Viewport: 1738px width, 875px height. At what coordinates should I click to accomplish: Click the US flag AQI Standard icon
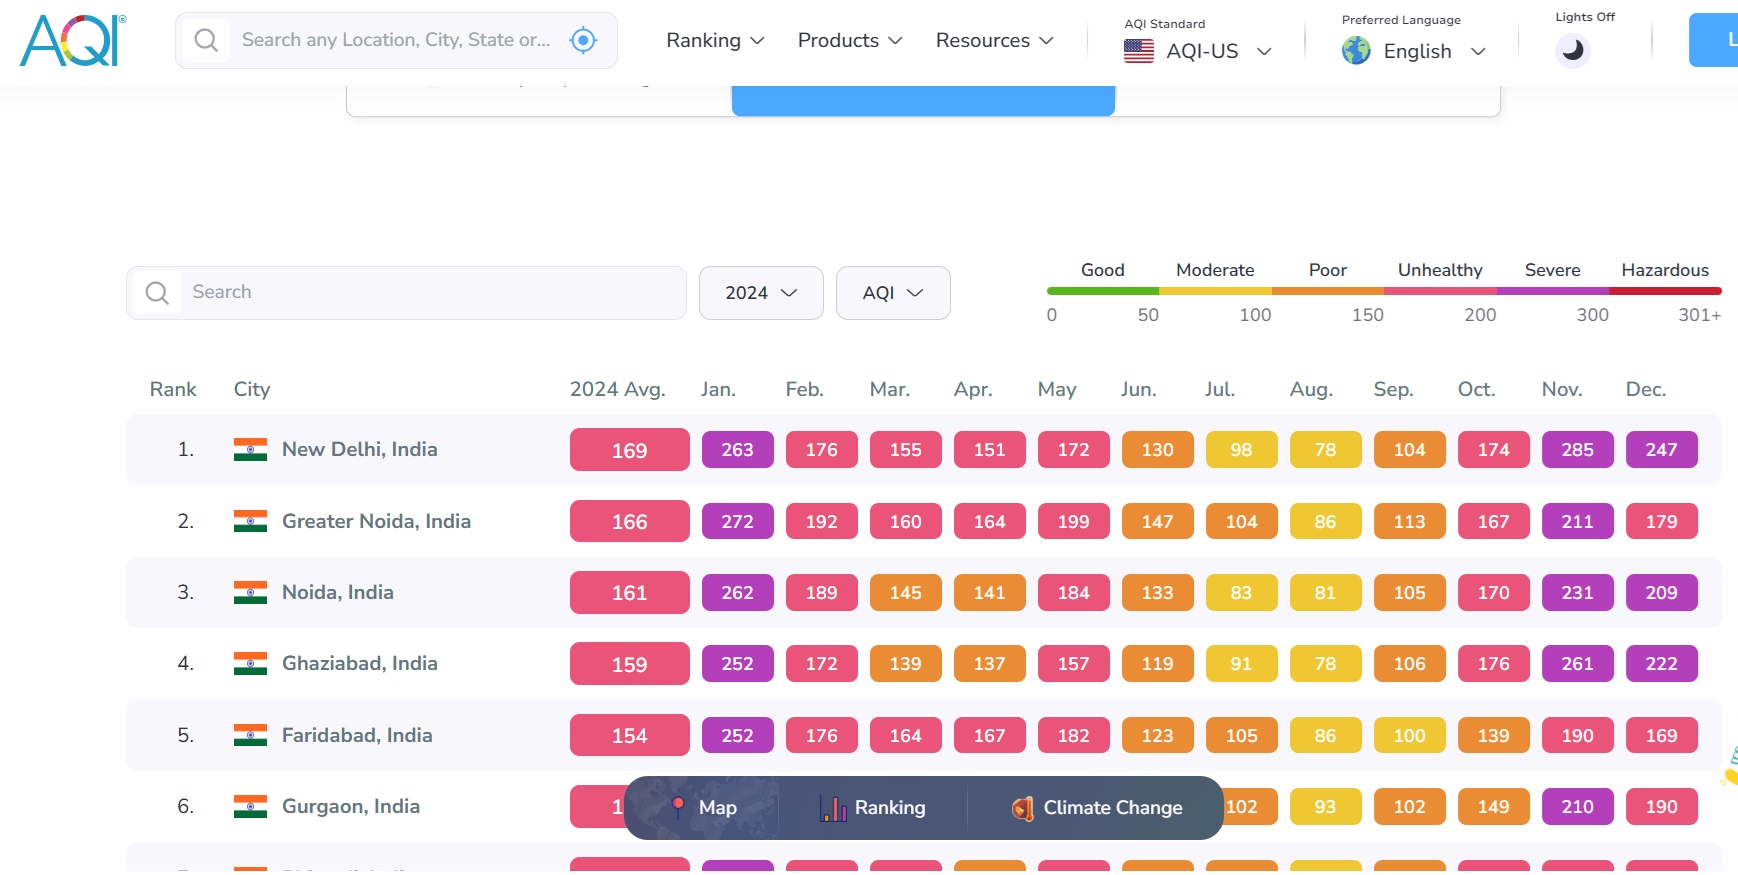coord(1138,51)
